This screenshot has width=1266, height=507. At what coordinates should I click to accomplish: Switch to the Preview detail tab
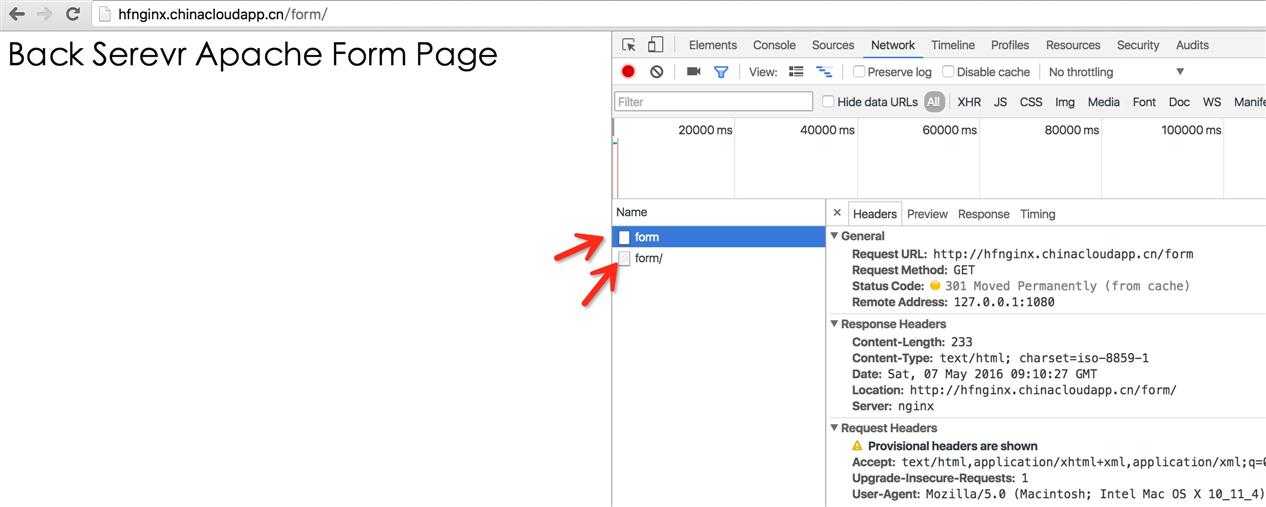point(927,214)
